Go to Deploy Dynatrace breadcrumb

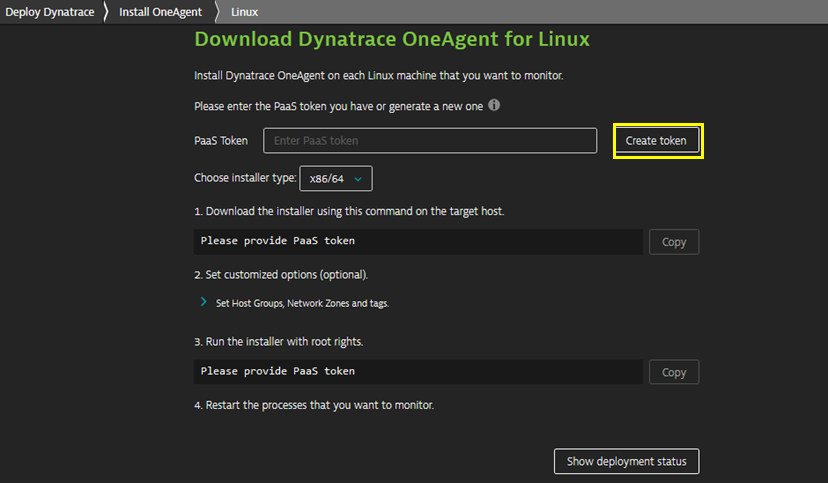[48, 12]
